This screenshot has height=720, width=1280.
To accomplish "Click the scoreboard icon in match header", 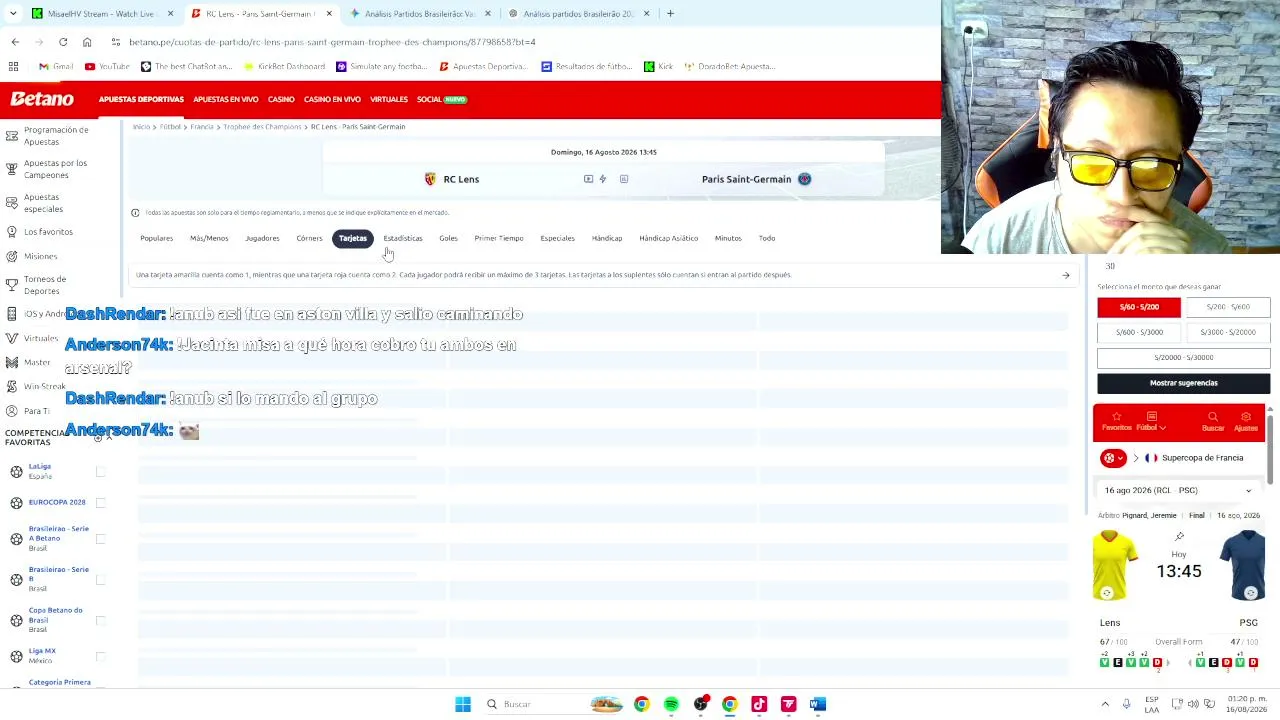I will pos(624,179).
